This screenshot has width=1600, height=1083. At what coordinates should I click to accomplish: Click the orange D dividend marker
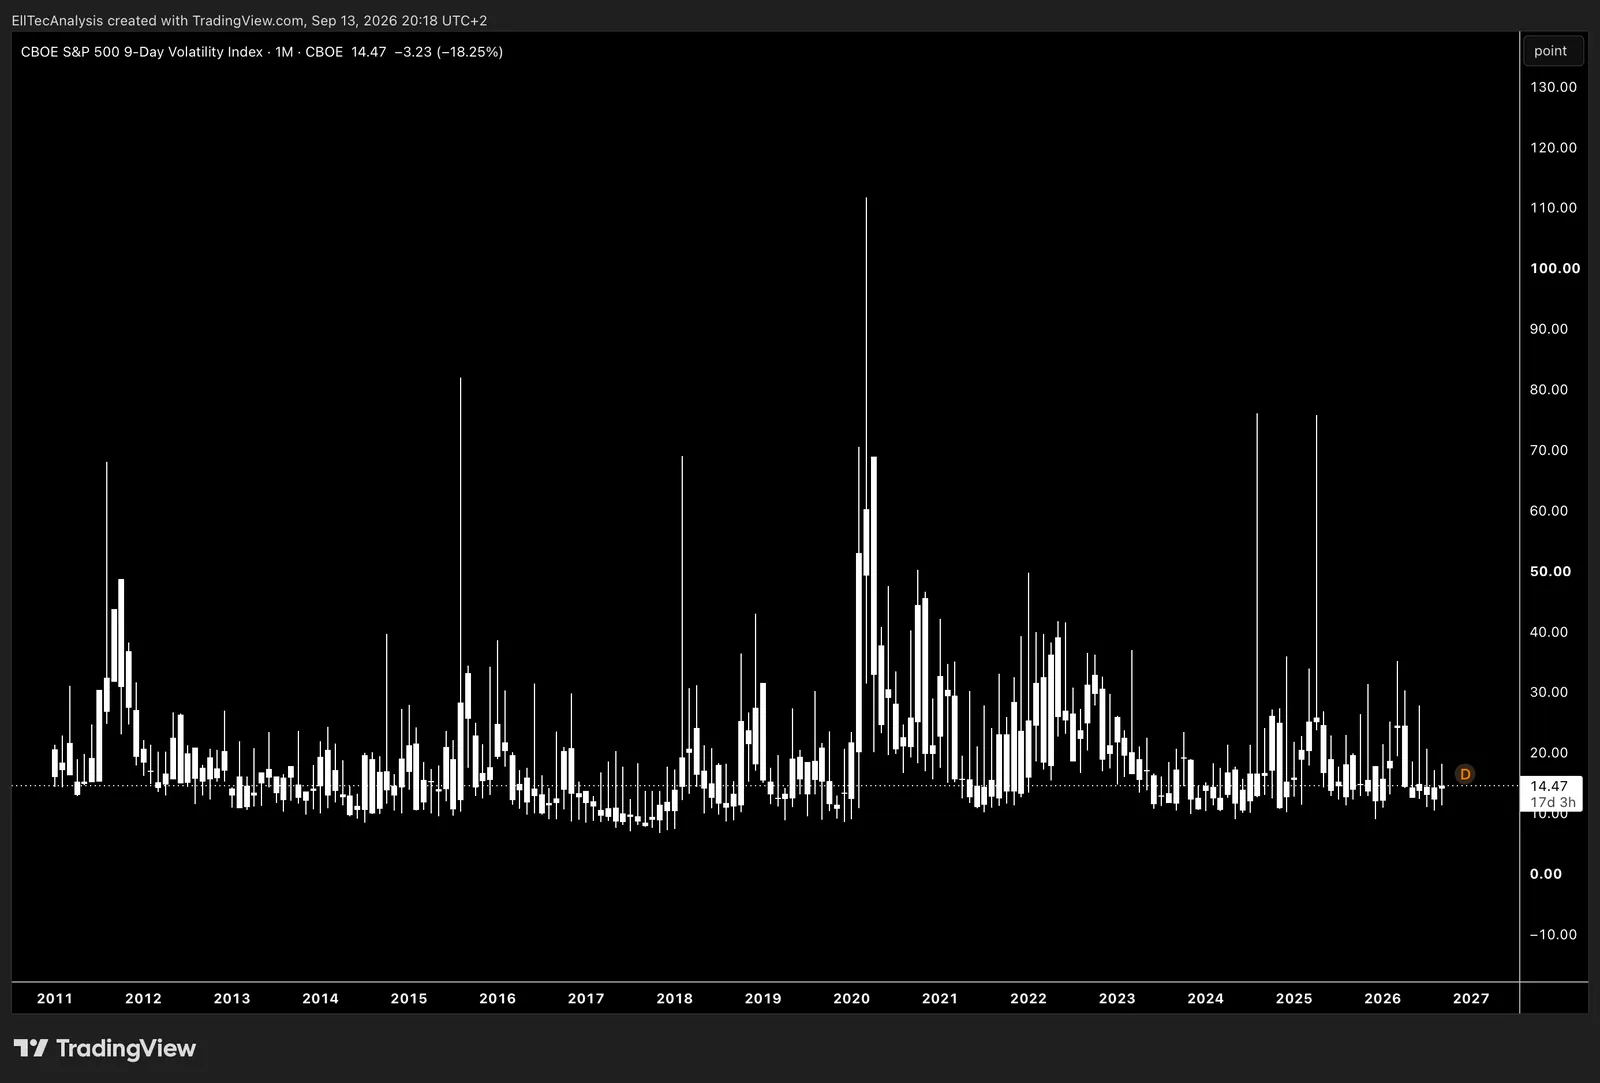(x=1465, y=774)
